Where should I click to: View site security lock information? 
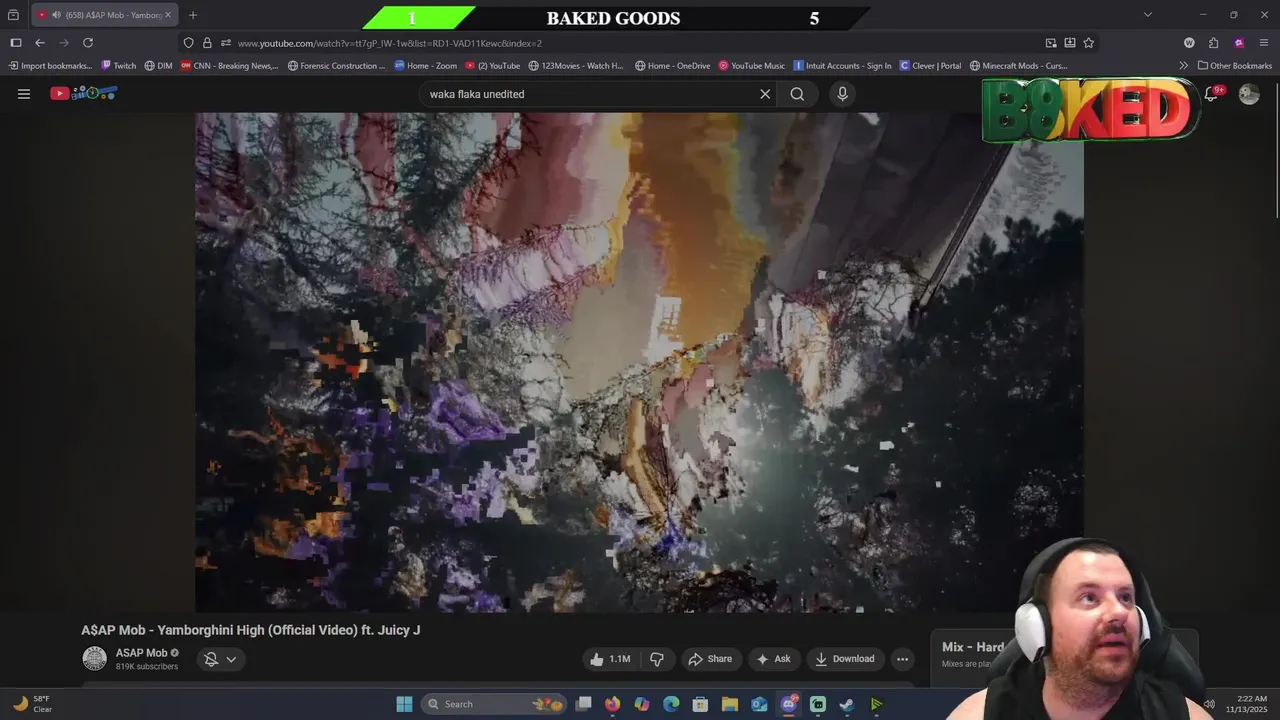point(207,43)
